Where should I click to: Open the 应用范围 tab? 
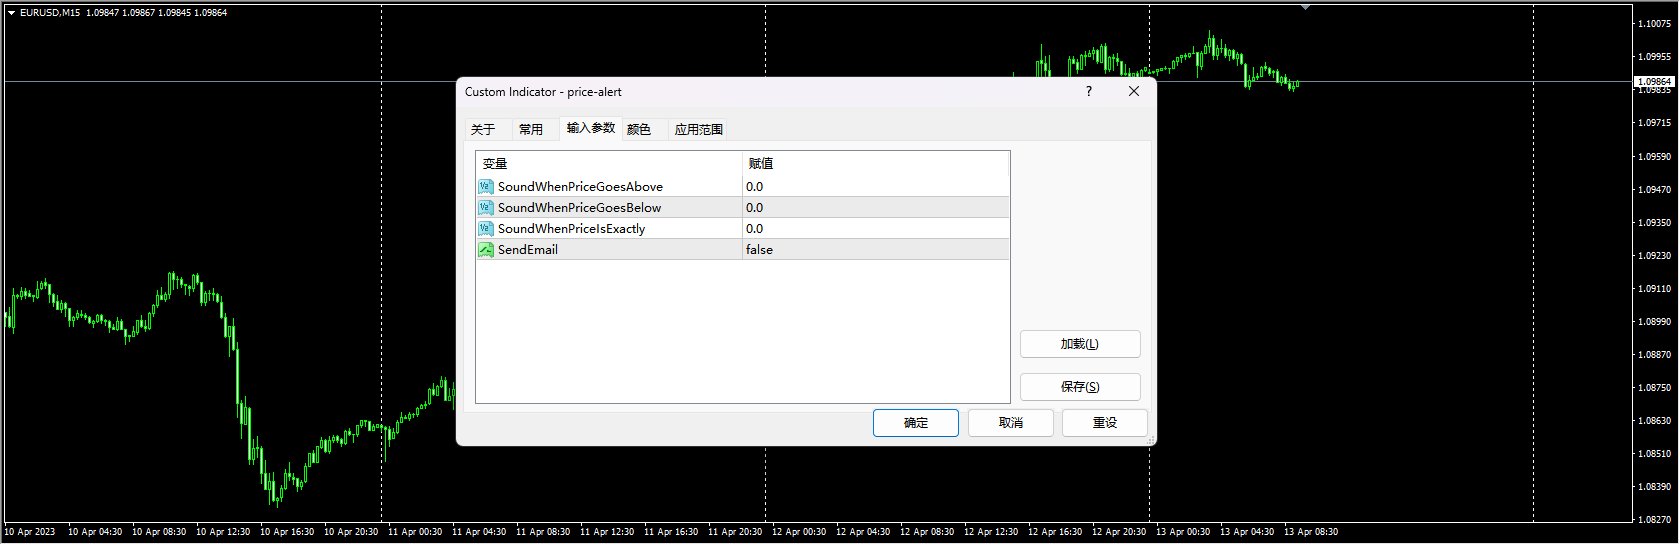tap(698, 130)
